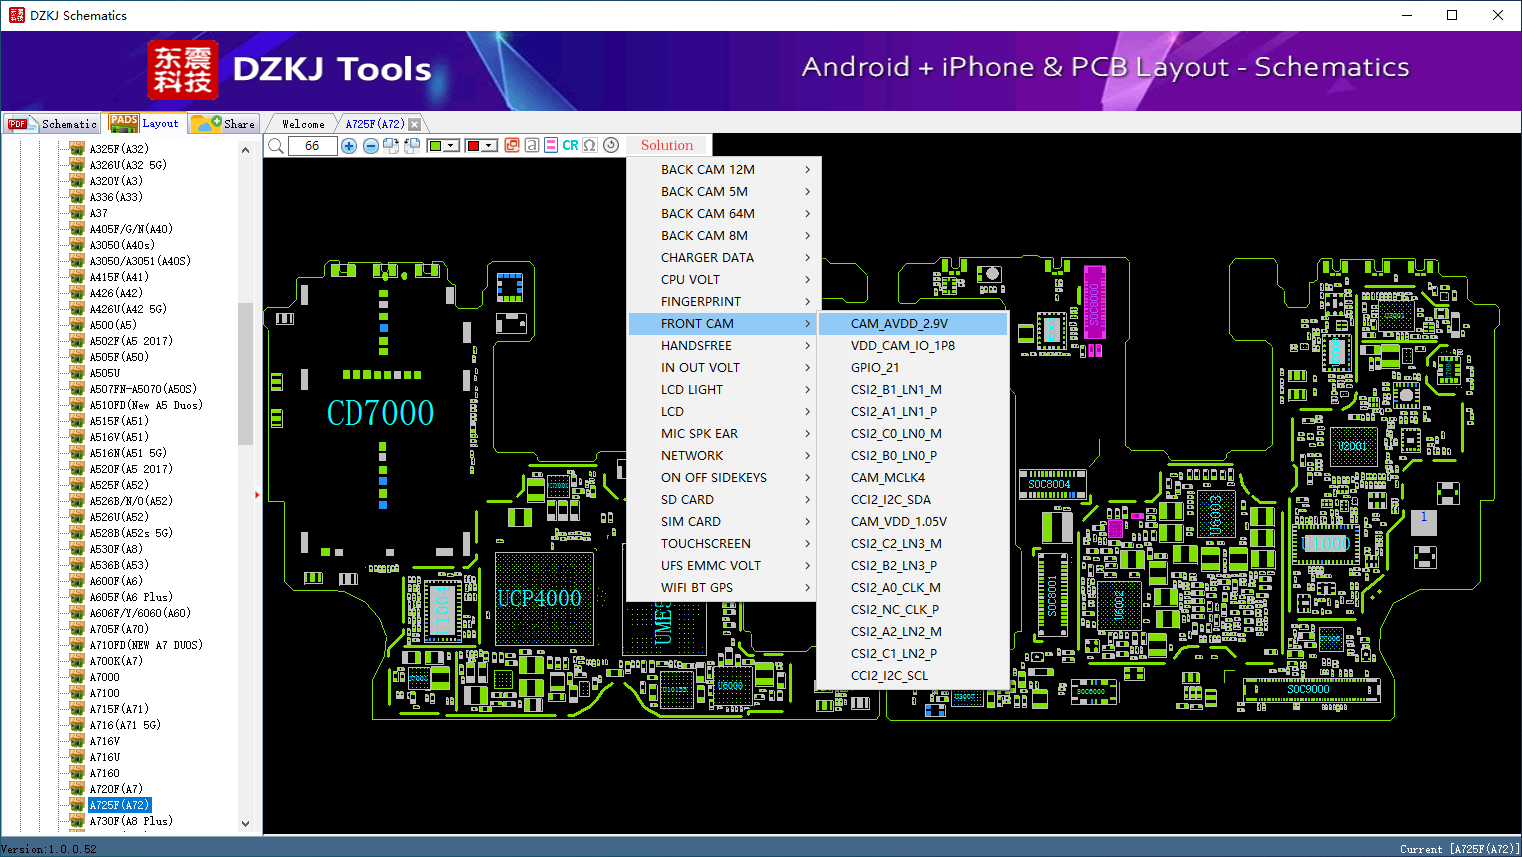Open the Solution menu button
This screenshot has width=1522, height=857.
click(667, 145)
